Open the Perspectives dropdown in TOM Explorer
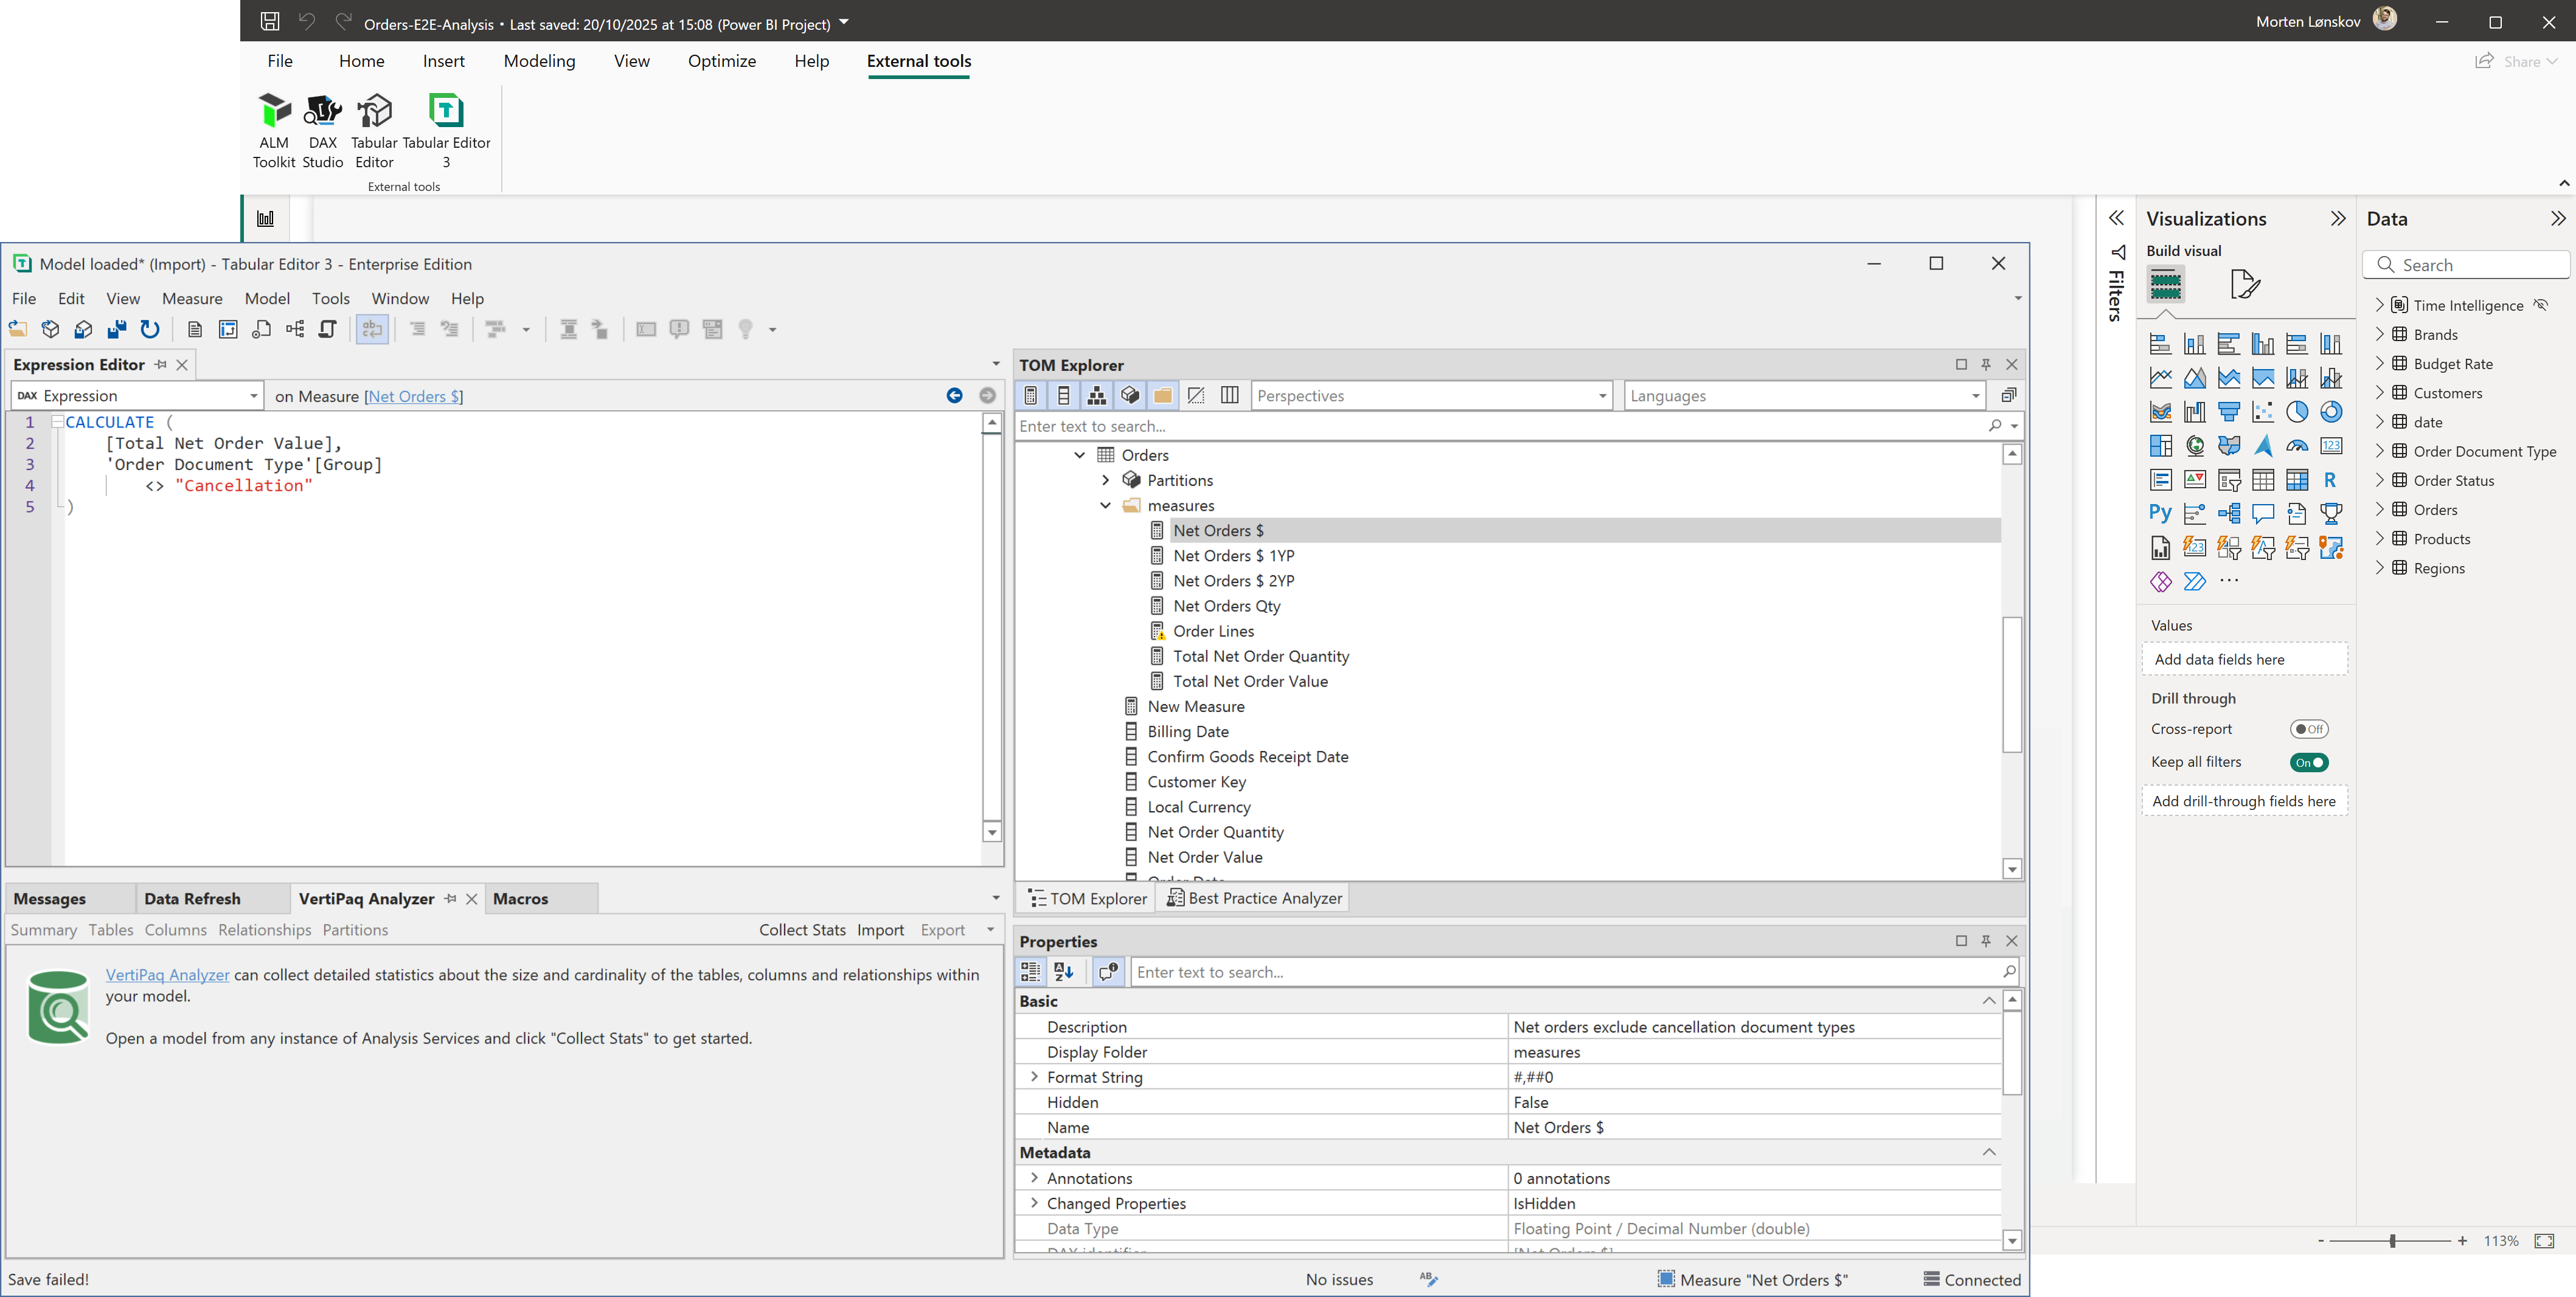Image resolution: width=2576 pixels, height=1297 pixels. pos(1601,395)
